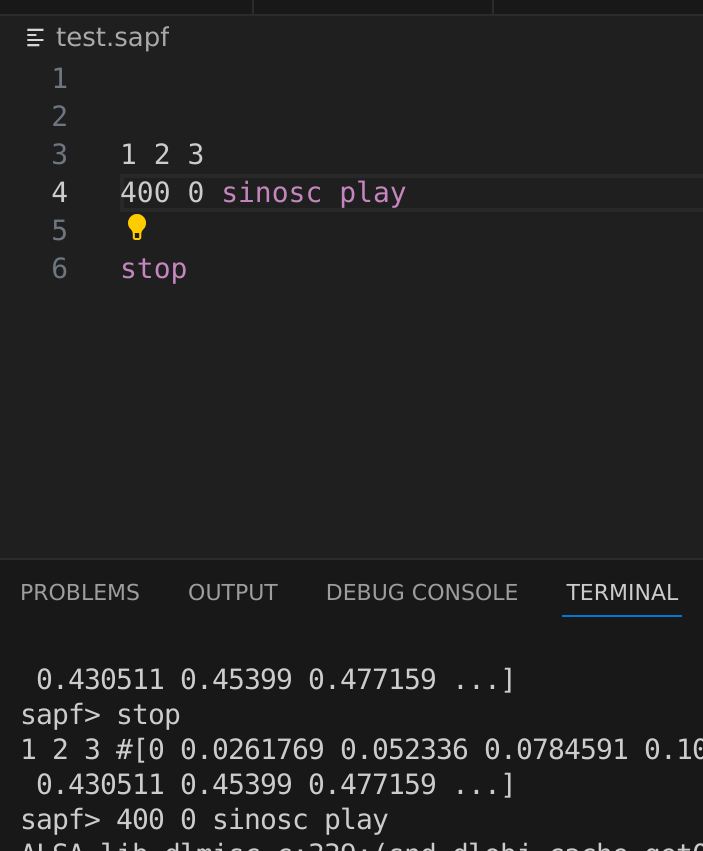Click the word play on editor line 4
Viewport: 703px width, 851px height.
click(372, 192)
